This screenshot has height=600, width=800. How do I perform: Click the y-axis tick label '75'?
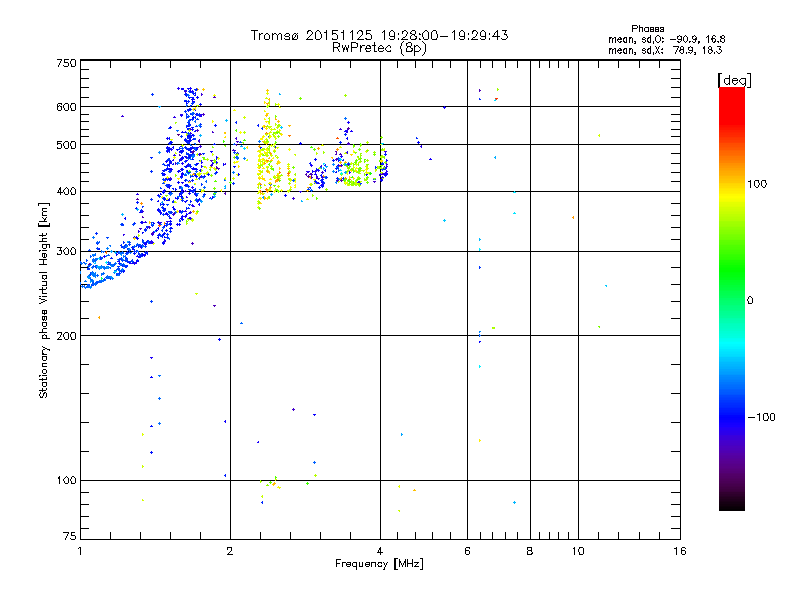[70, 536]
